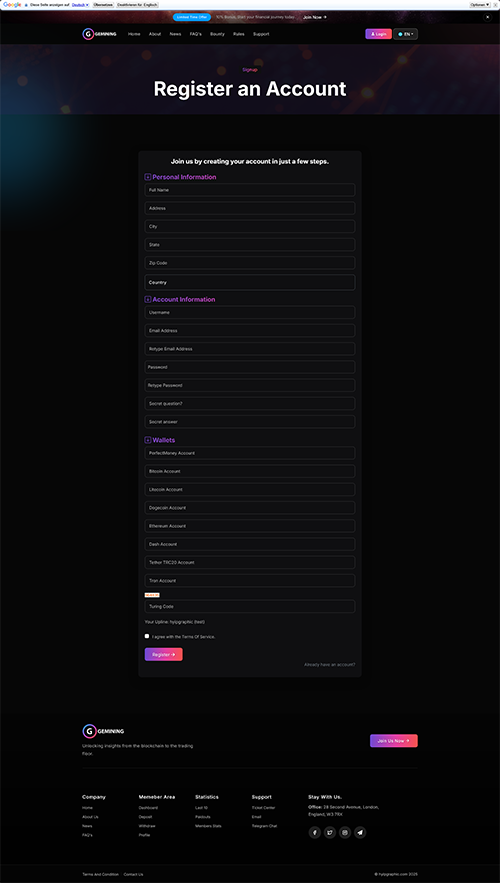Click the Register button

coord(163,654)
